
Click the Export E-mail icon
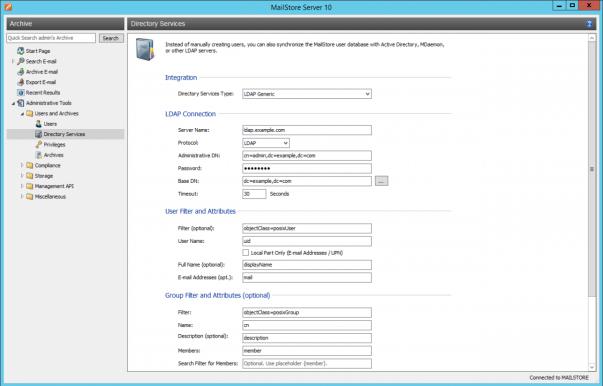[x=21, y=82]
